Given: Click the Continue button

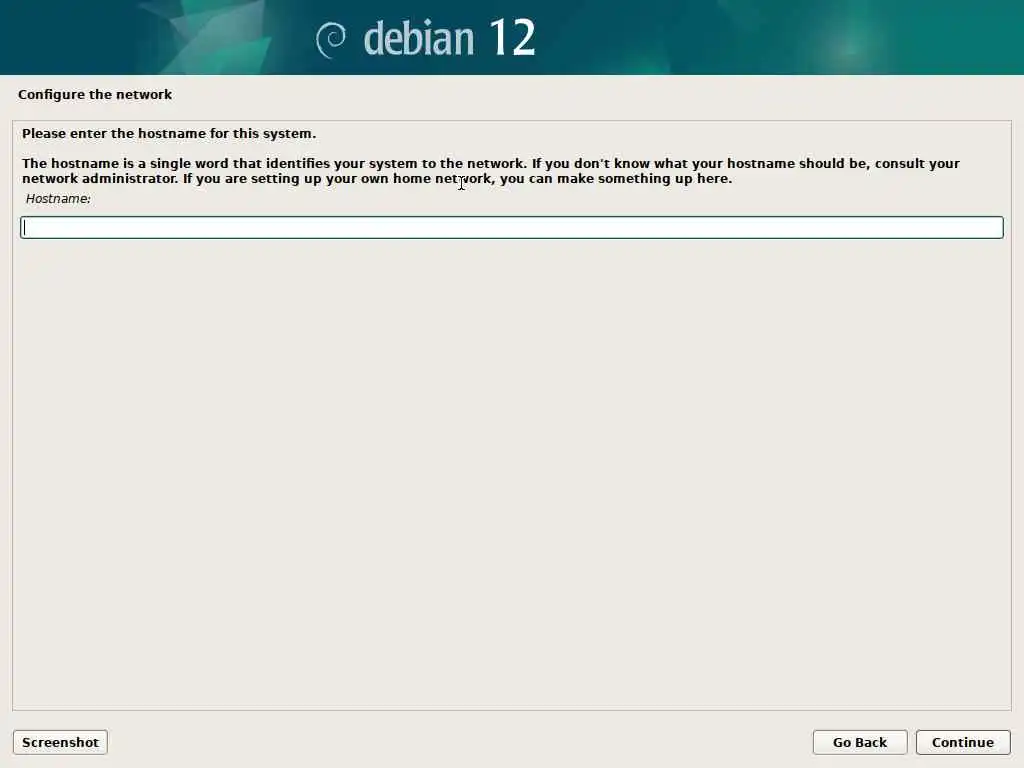Looking at the screenshot, I should pos(963,743).
